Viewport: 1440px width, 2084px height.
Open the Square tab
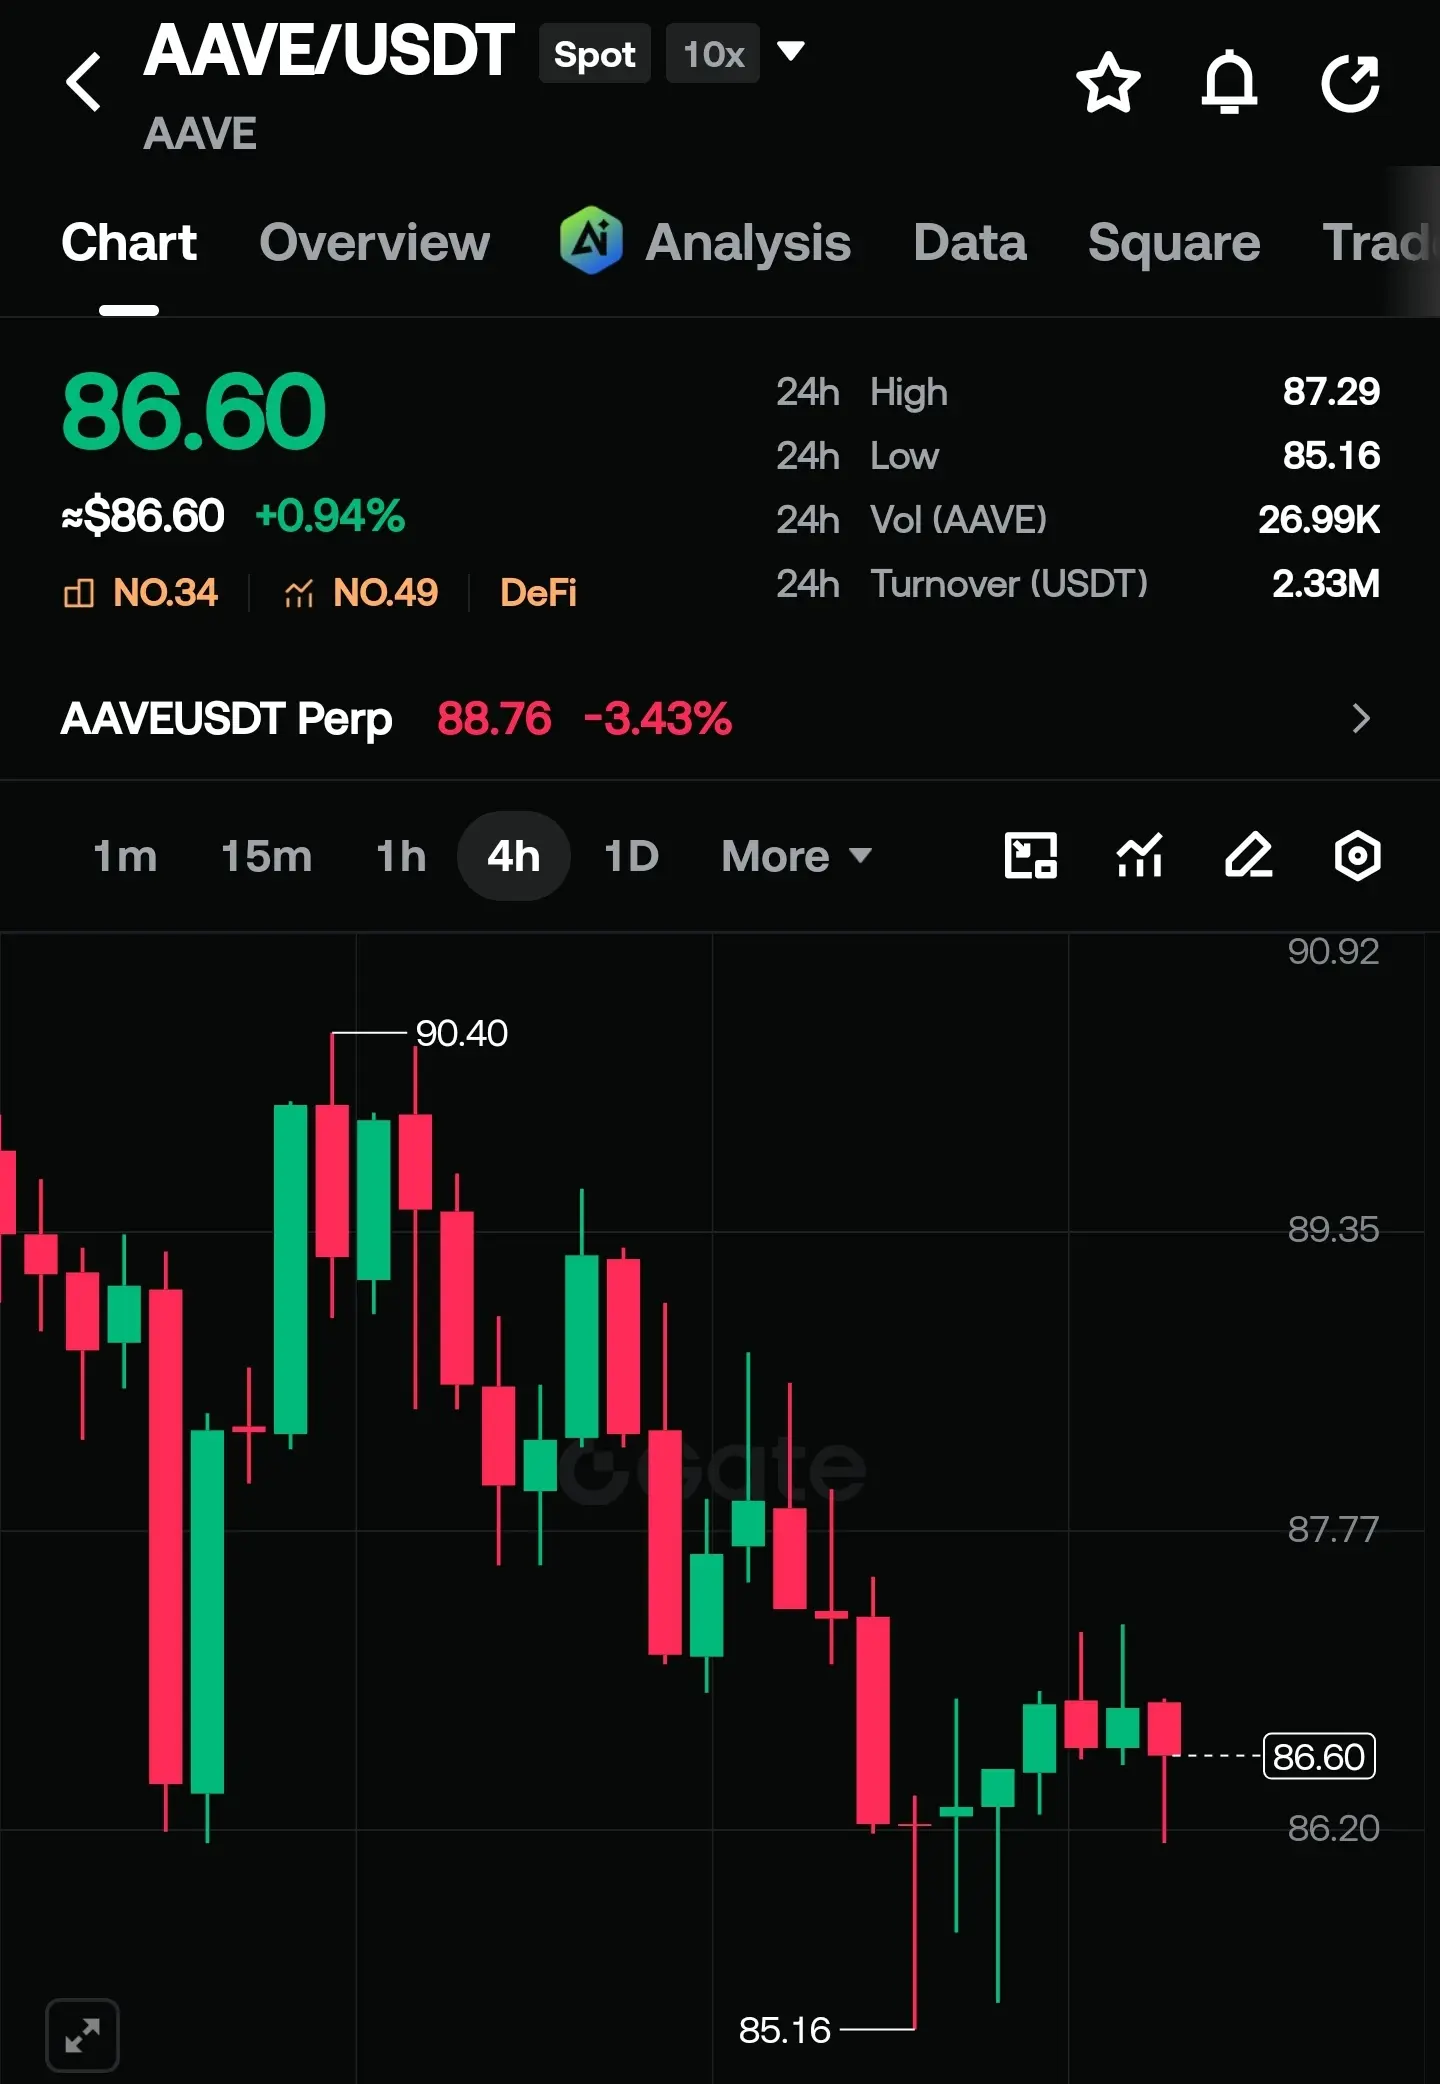pyautogui.click(x=1174, y=242)
